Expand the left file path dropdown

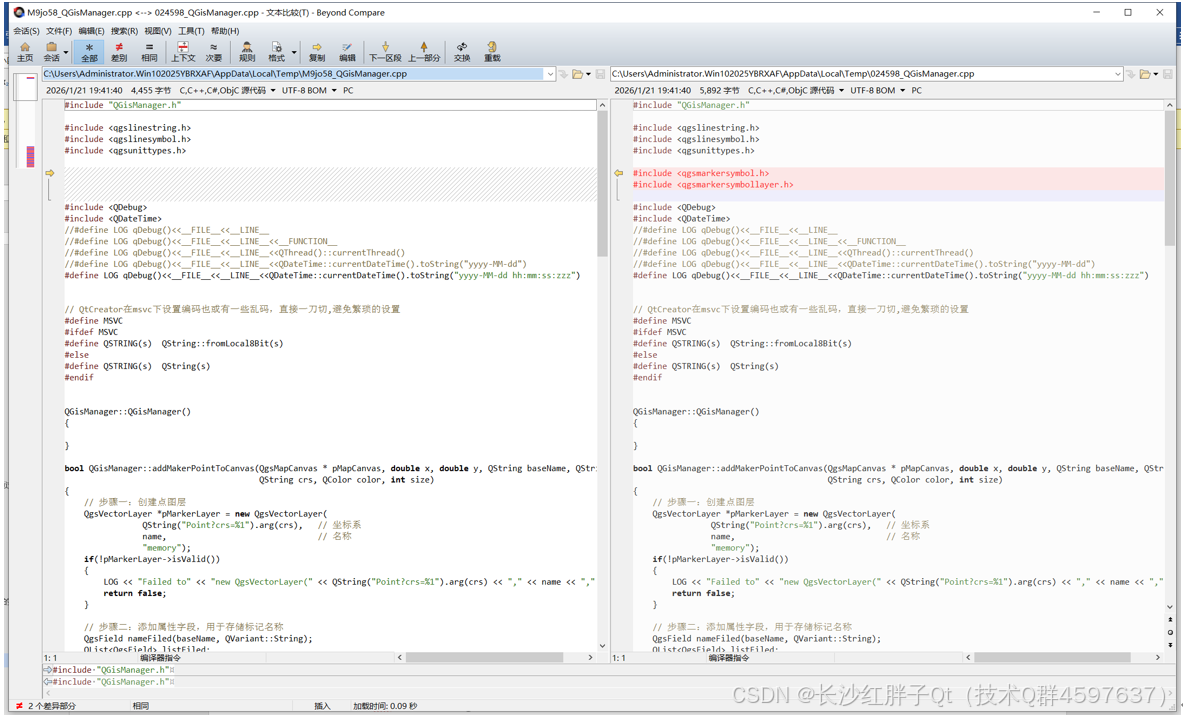pyautogui.click(x=550, y=74)
